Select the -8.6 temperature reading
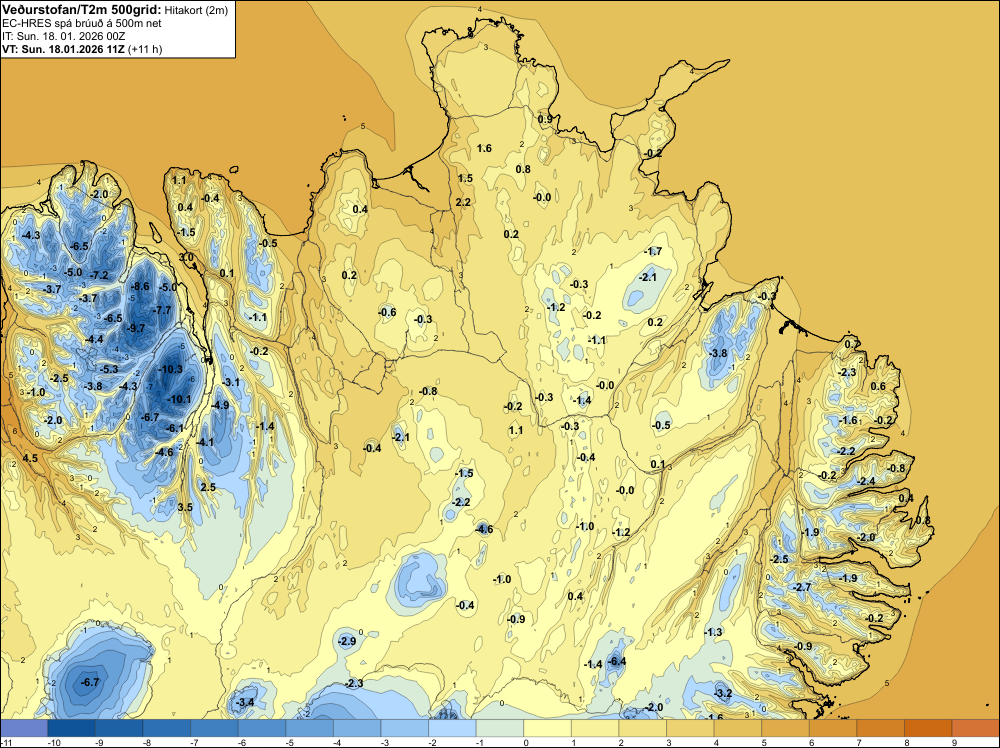 pyautogui.click(x=140, y=286)
